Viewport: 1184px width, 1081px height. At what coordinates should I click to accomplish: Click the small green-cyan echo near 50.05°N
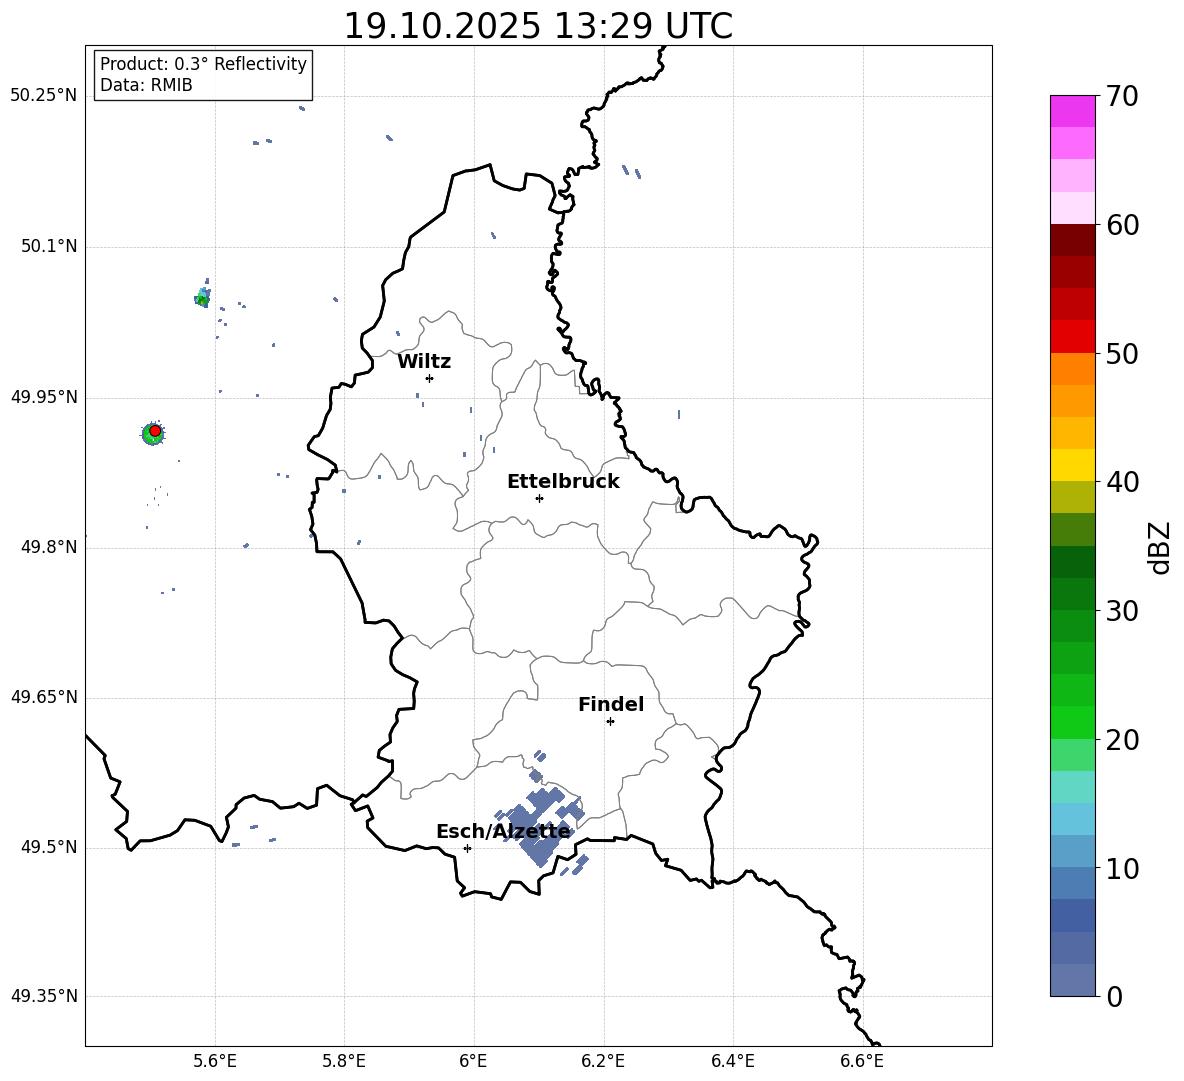coord(202,297)
